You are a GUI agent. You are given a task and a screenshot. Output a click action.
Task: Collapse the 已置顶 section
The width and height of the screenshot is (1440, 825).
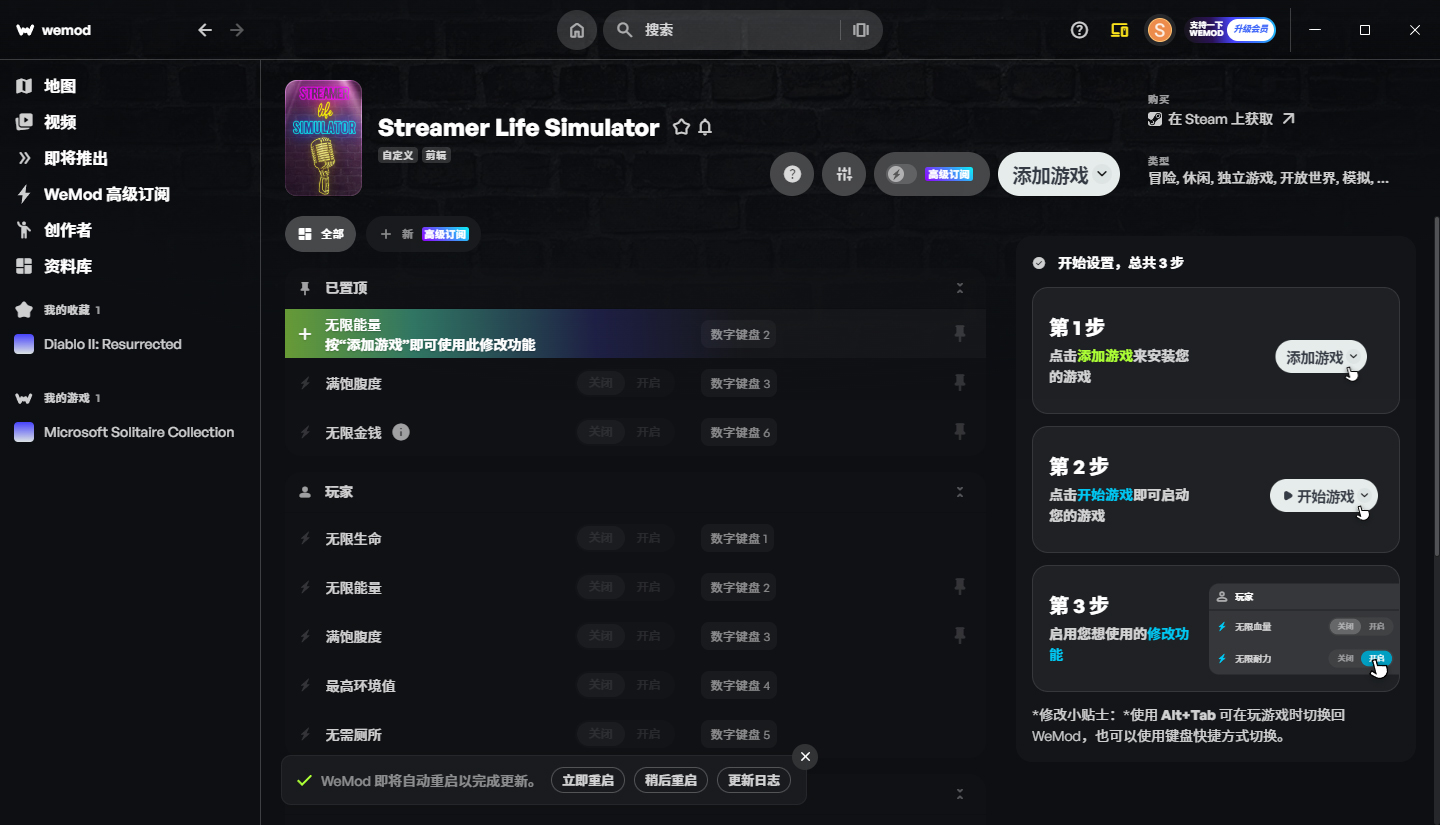960,288
